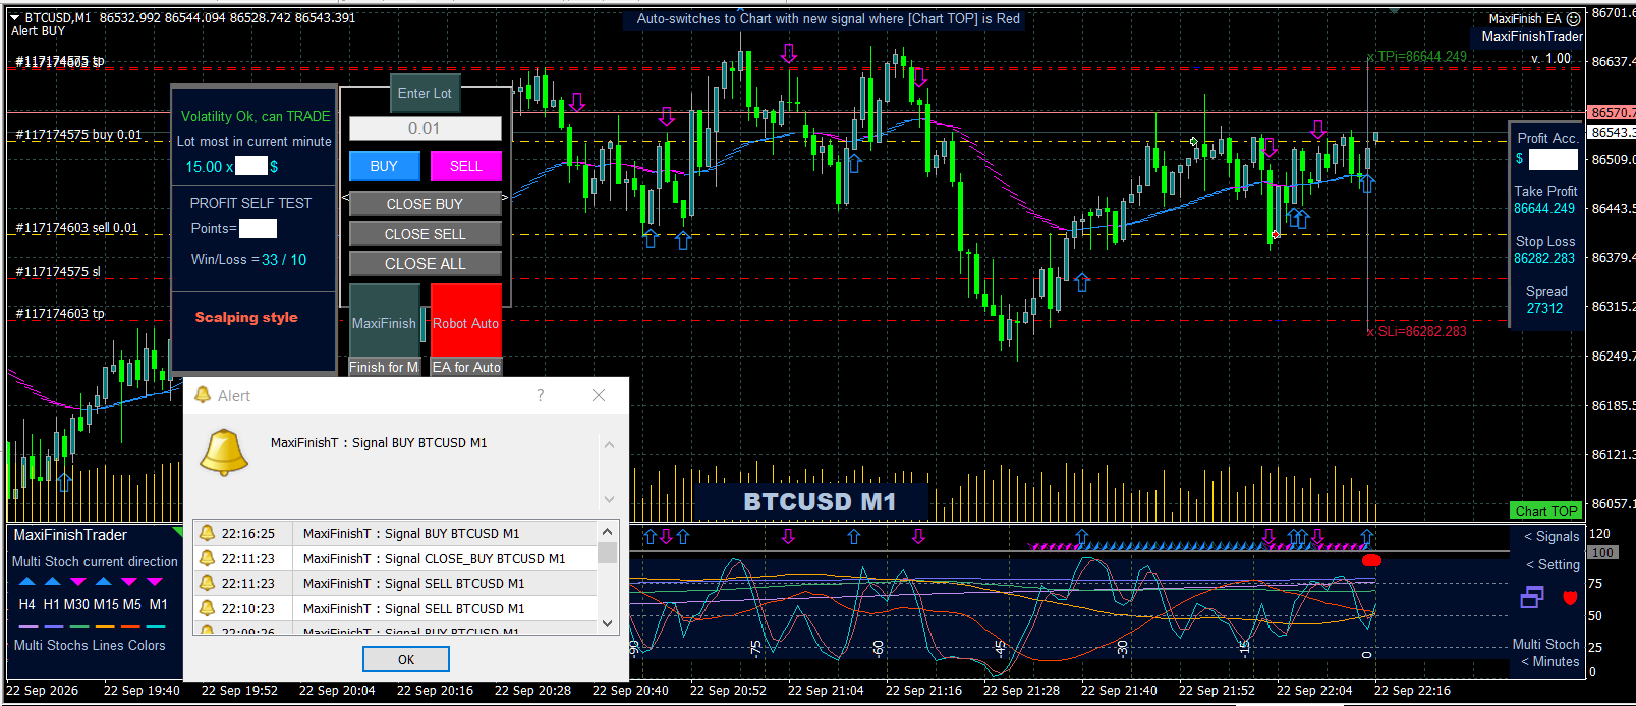Expand the Signals section
Screen dimensions: 1636x706
(x=1551, y=537)
